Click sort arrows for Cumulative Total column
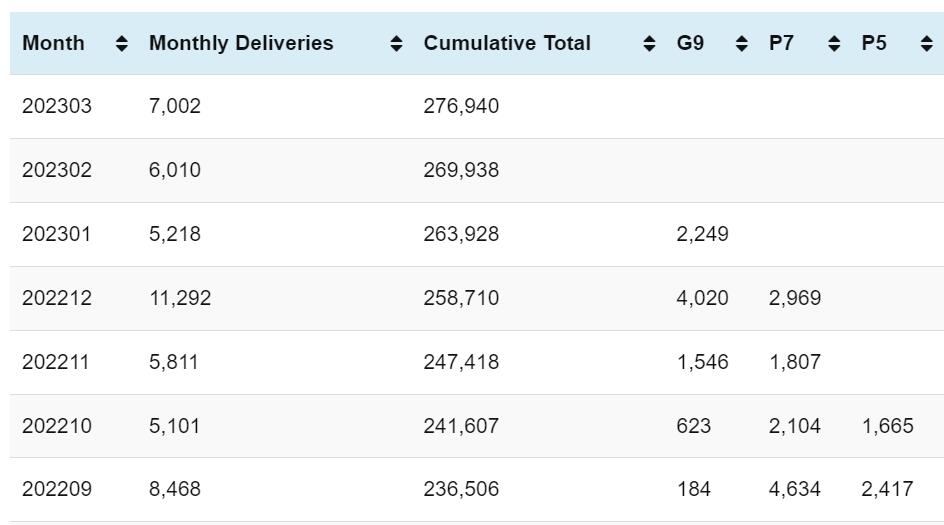This screenshot has width=944, height=525. click(x=650, y=44)
